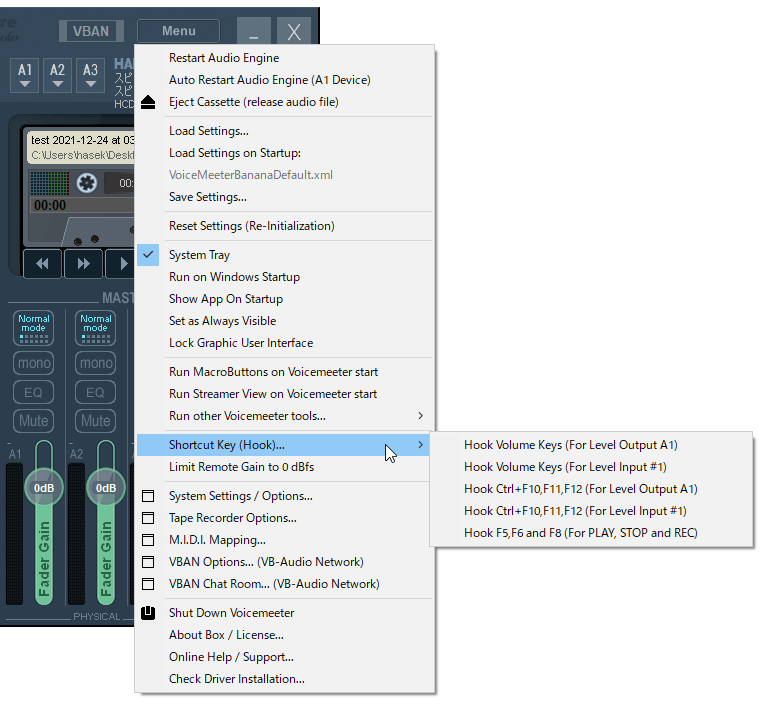766x706 pixels.
Task: Toggle Run Streamer View on Voicemeeter start
Action: click(284, 394)
